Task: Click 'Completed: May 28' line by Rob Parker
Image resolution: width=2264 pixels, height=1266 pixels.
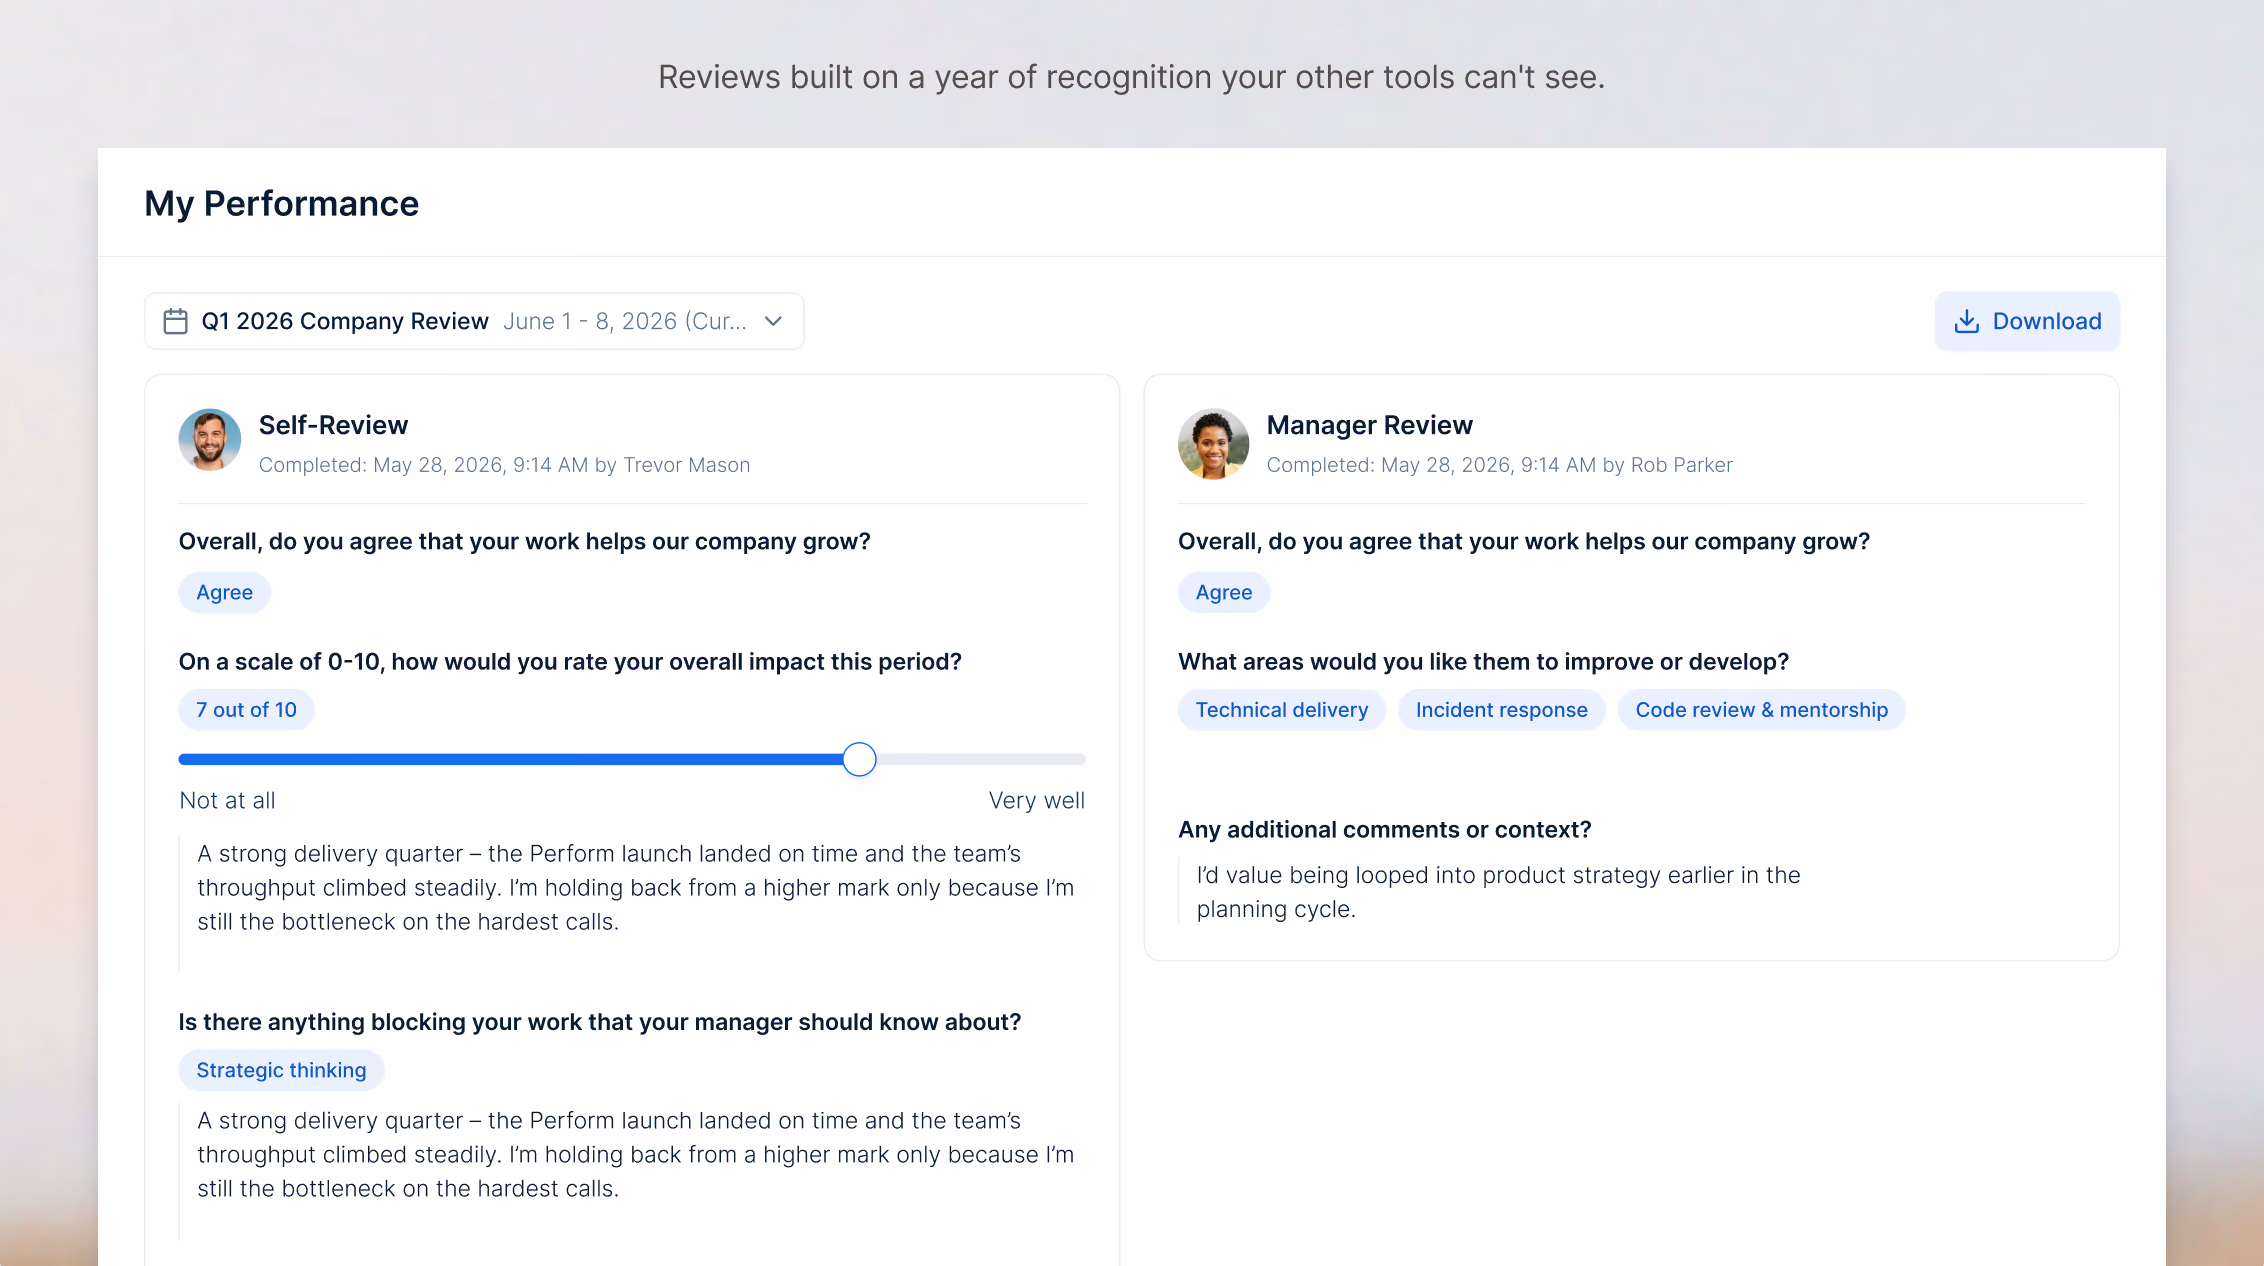Action: click(x=1499, y=465)
